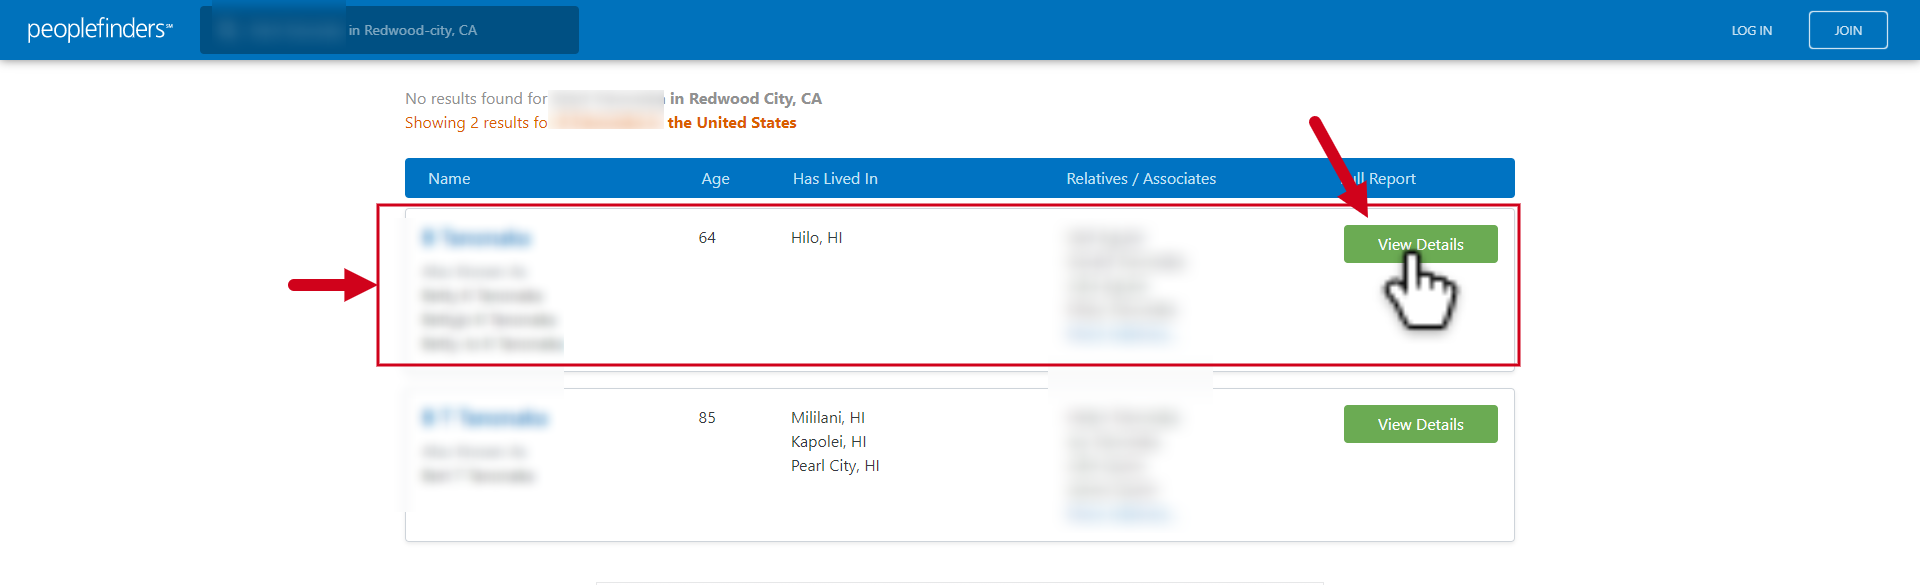The width and height of the screenshot is (1920, 585).
Task: Click the more relatives link in second result
Action: (x=1118, y=514)
